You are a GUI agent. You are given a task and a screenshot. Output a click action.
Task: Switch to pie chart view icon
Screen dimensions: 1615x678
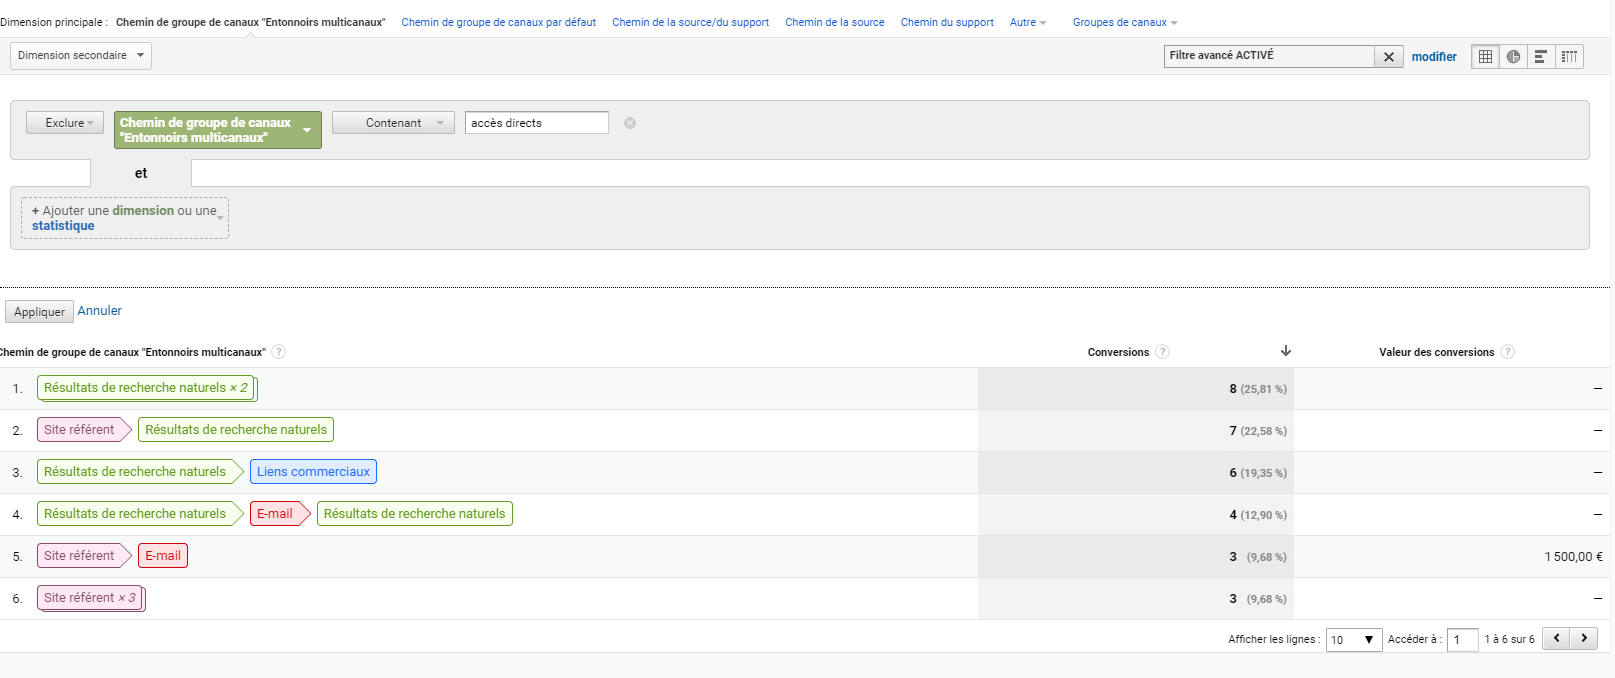pos(1513,57)
